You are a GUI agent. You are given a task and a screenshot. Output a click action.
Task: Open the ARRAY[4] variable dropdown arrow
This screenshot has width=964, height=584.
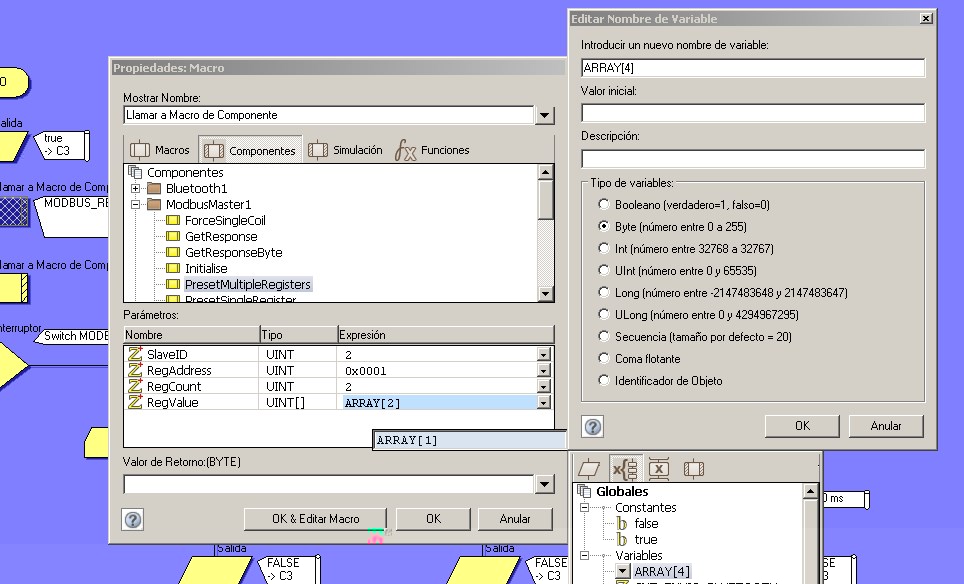(x=623, y=572)
